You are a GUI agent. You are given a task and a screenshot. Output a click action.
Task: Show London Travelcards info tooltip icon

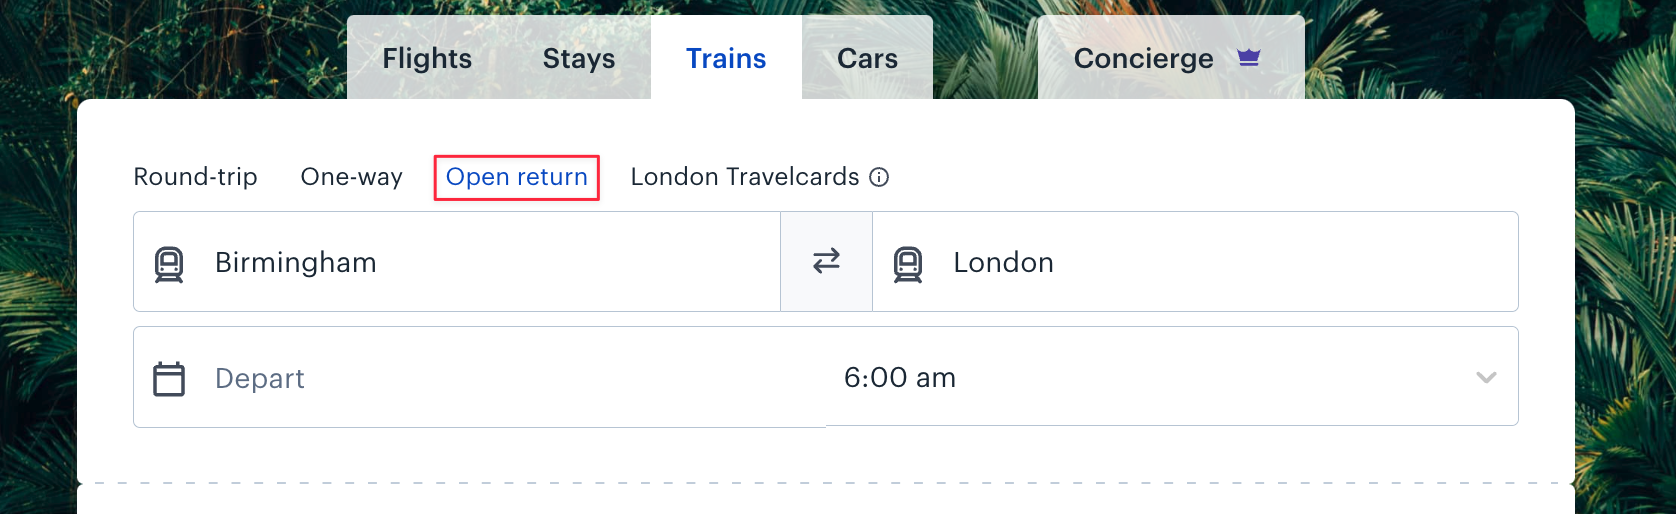tap(879, 177)
